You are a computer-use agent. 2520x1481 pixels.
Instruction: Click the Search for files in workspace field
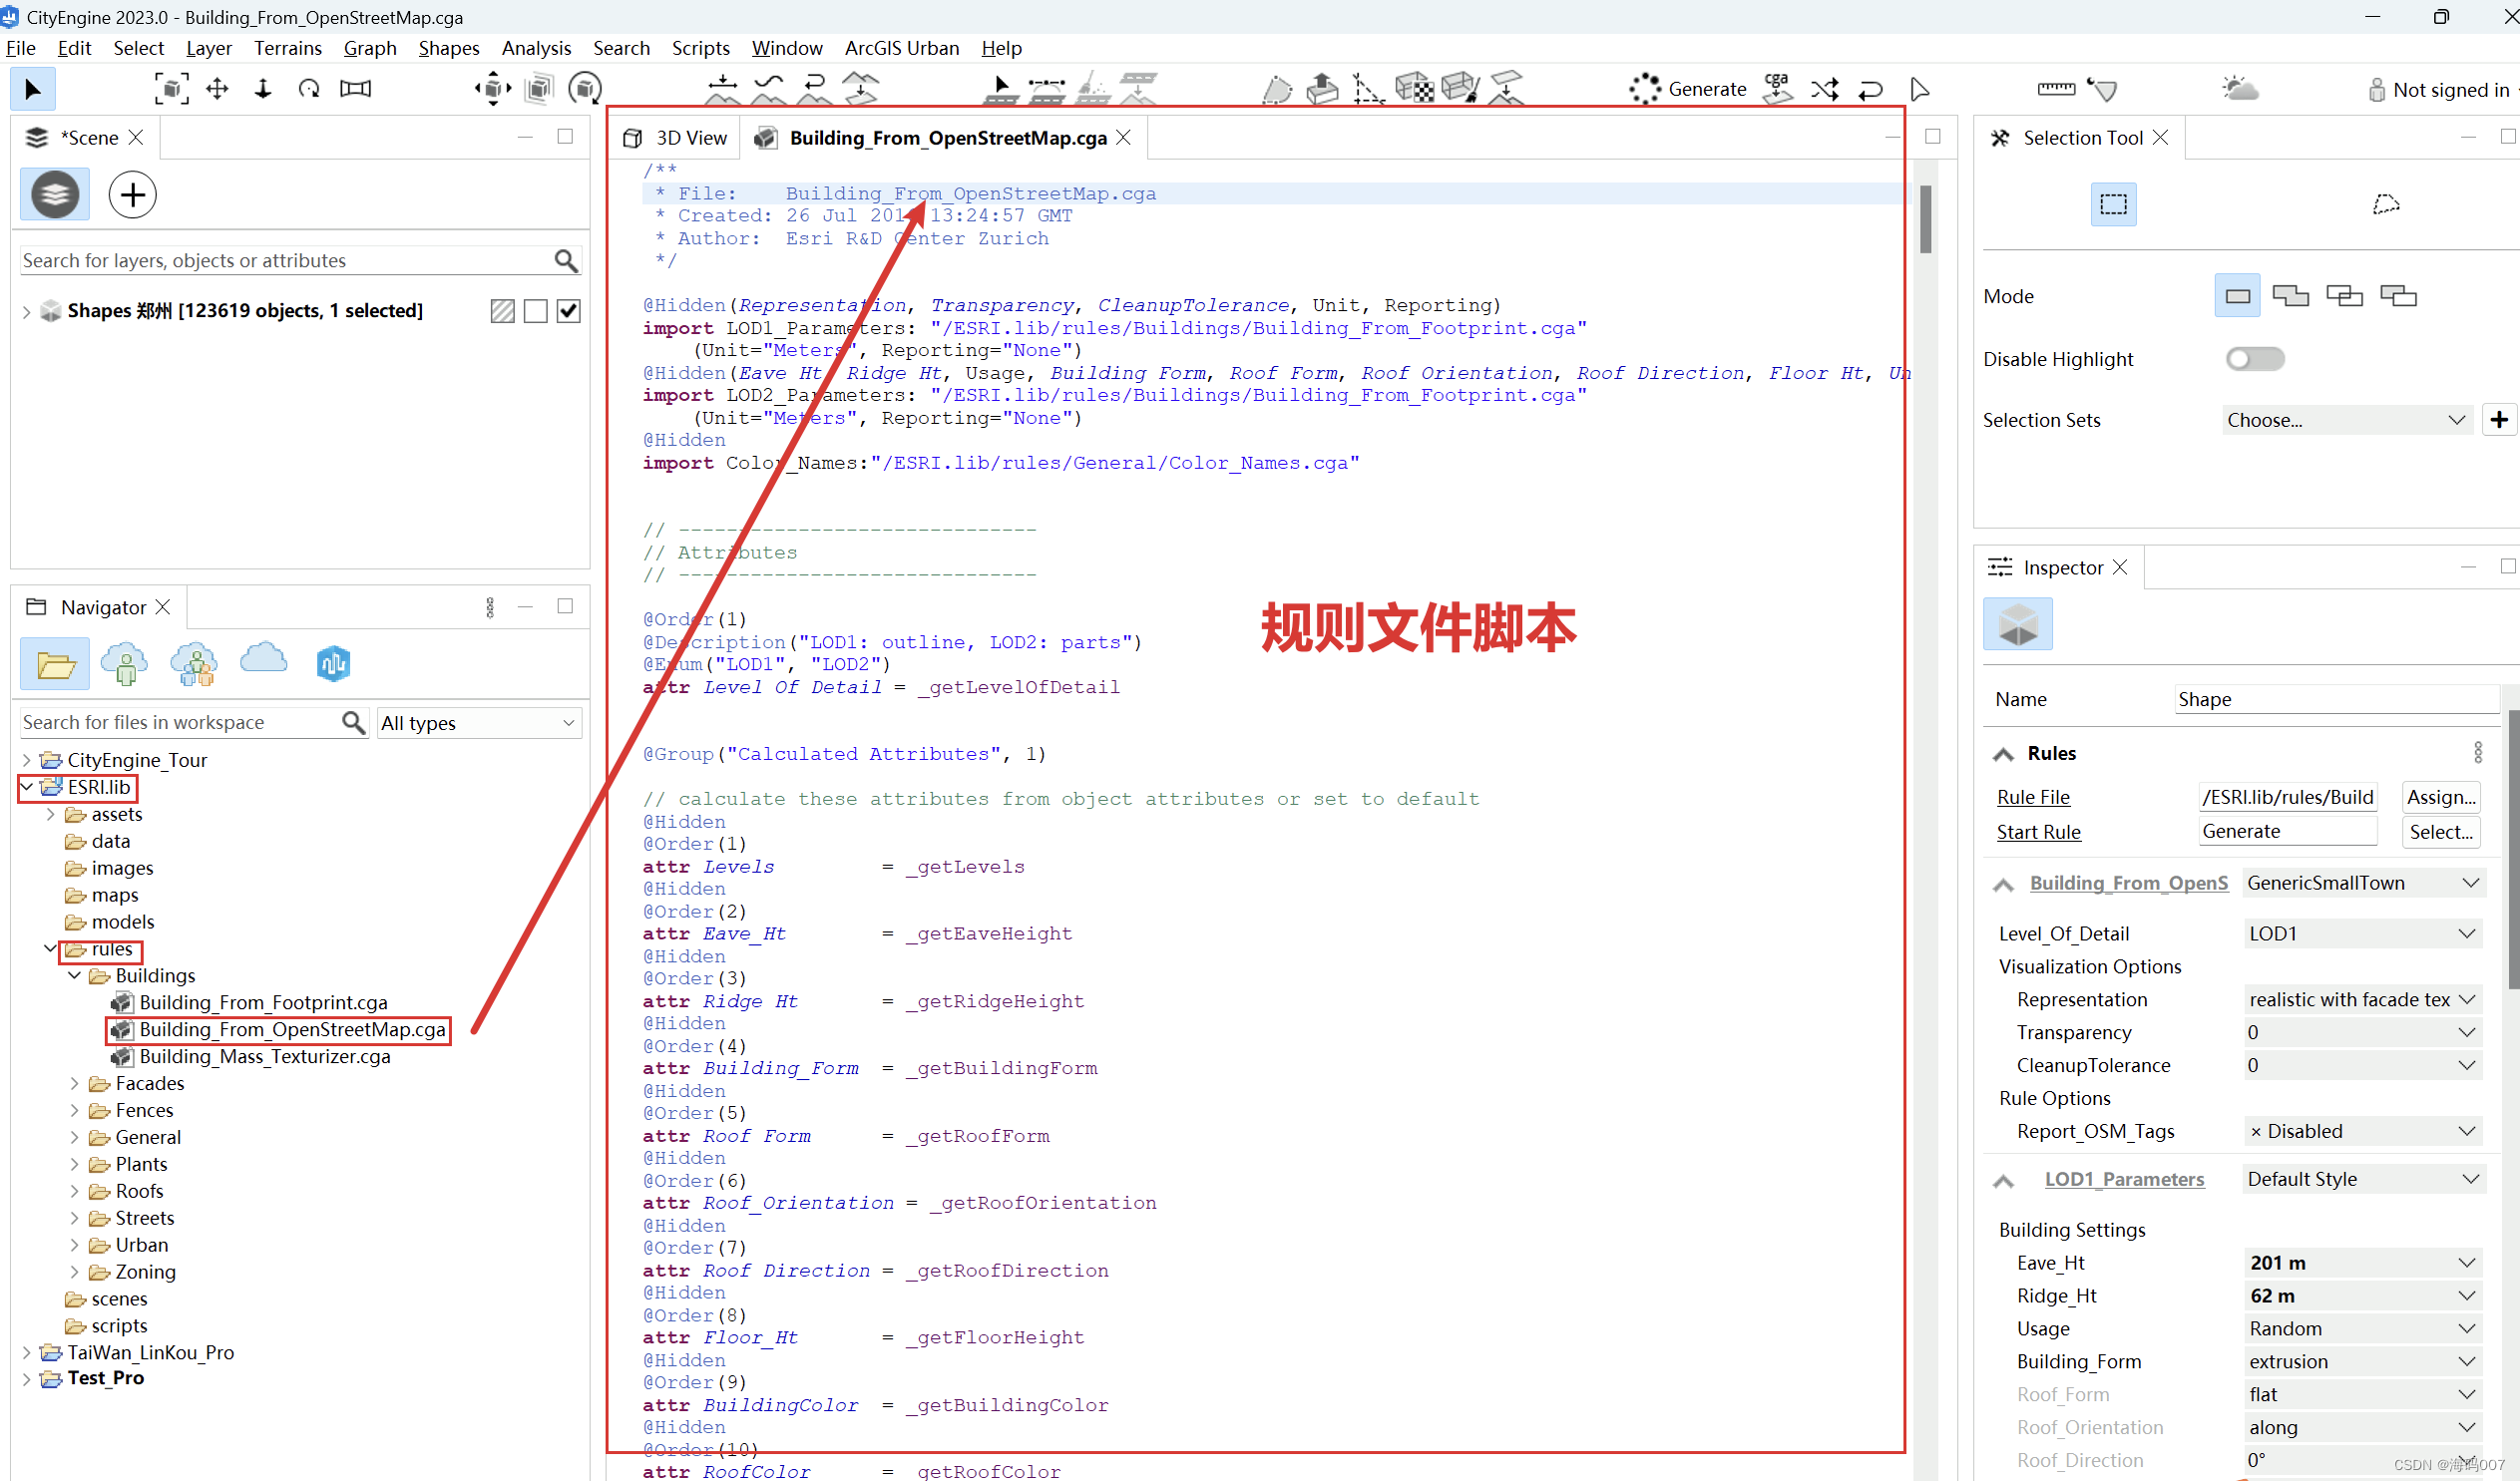click(x=180, y=722)
